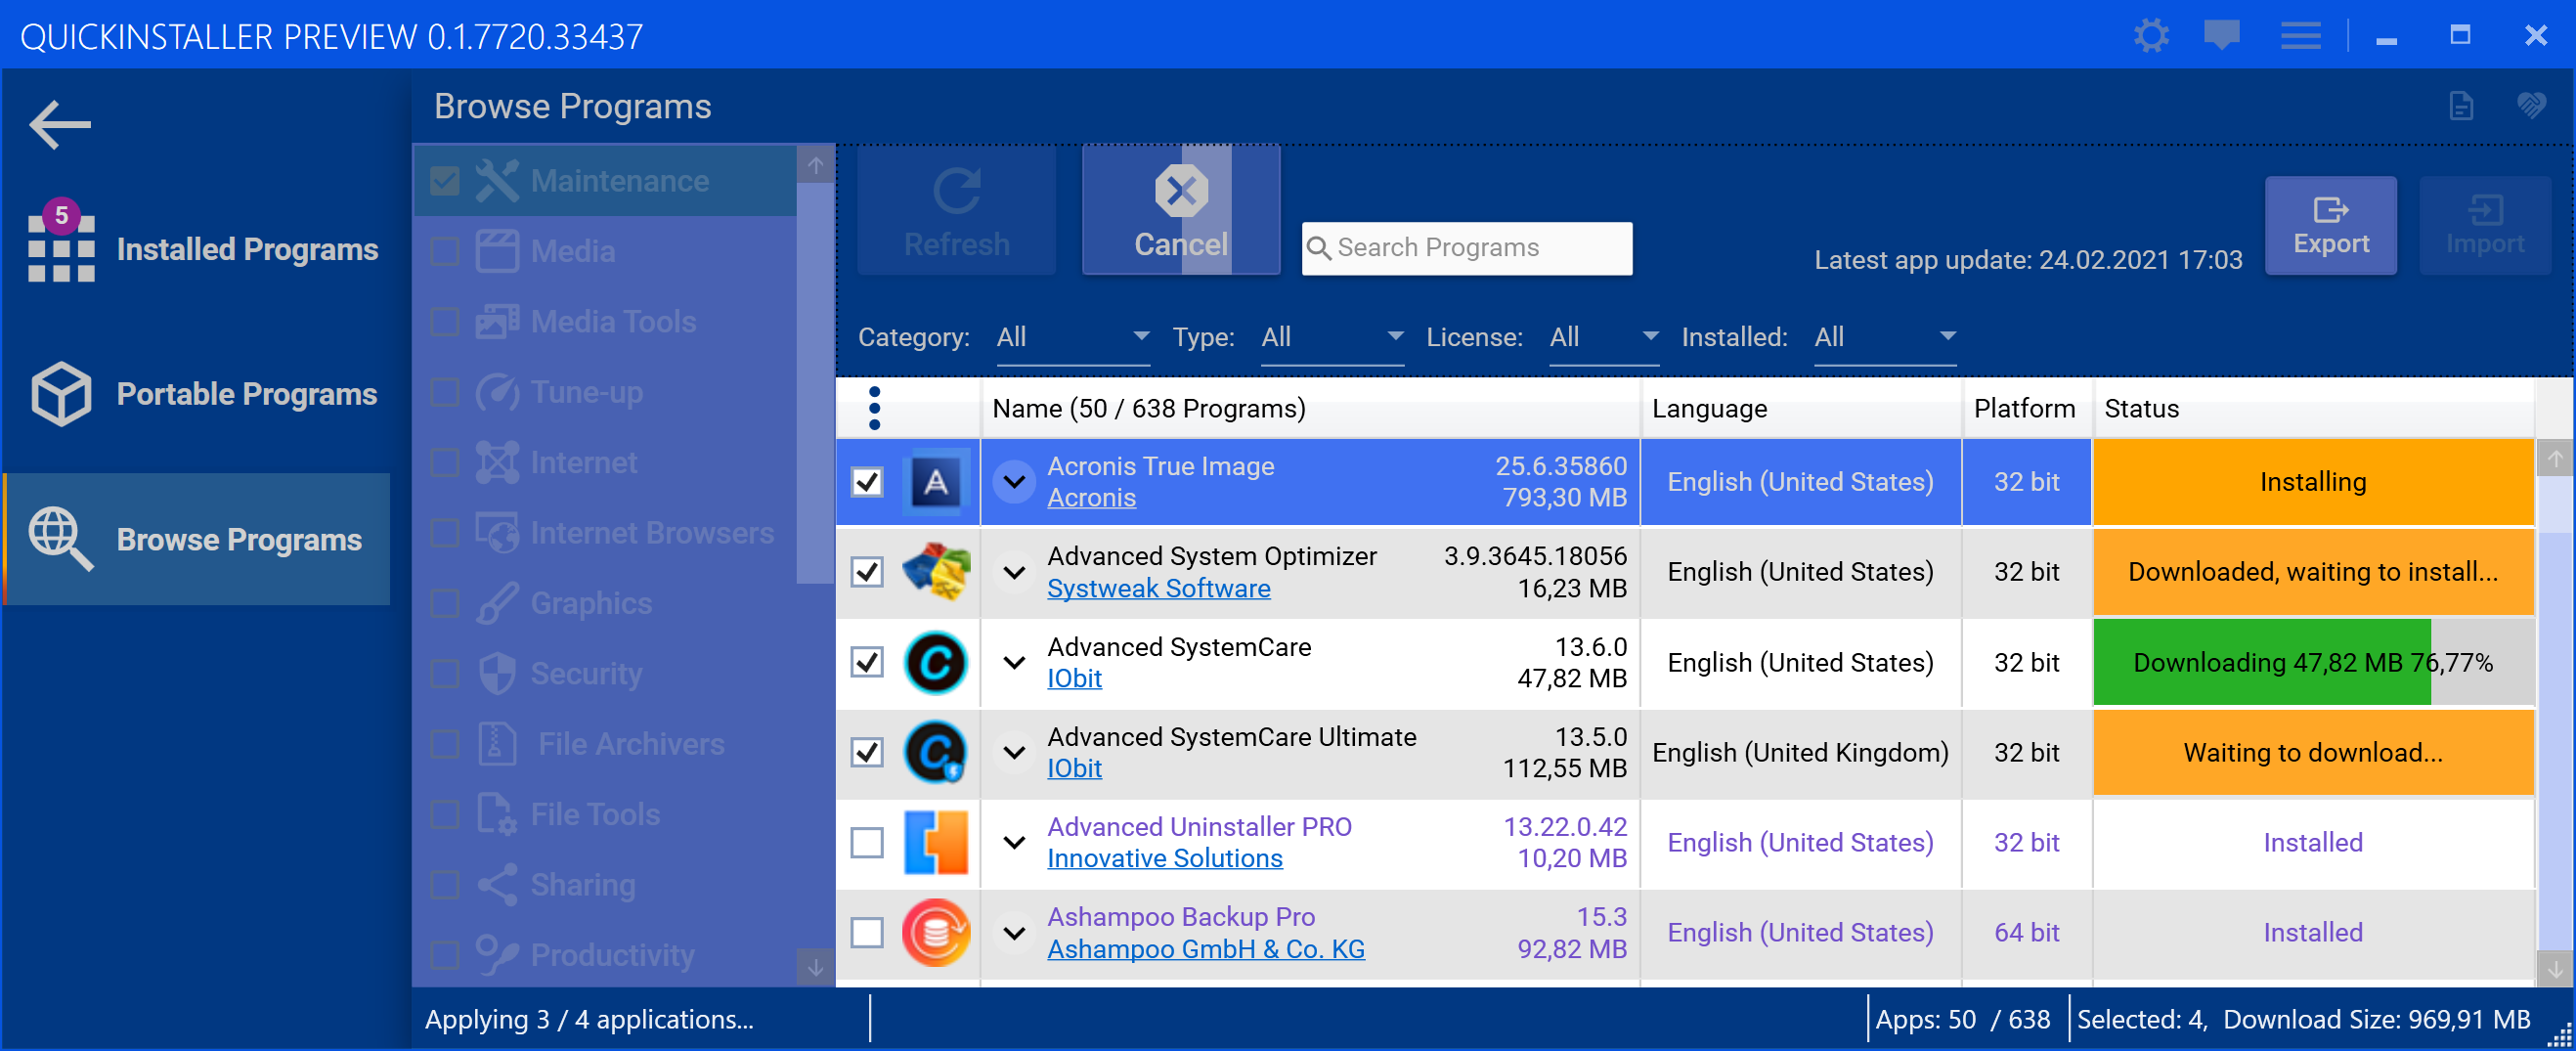Click the heart handshake icon in header
The height and width of the screenshot is (1051, 2576).
[2531, 105]
